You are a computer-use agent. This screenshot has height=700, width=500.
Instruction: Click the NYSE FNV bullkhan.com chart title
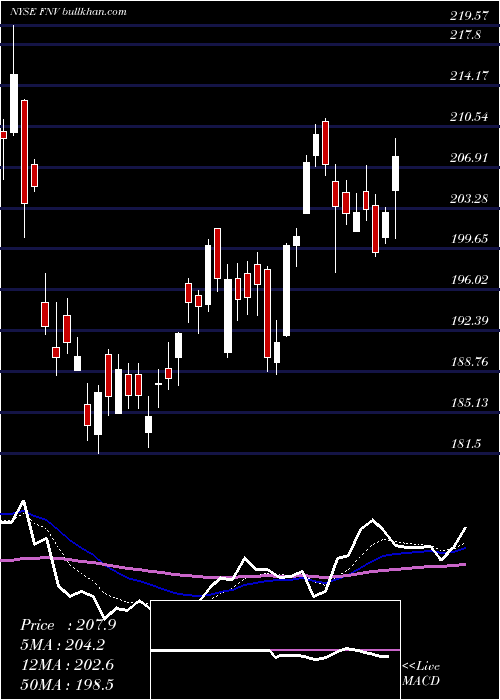tap(68, 12)
